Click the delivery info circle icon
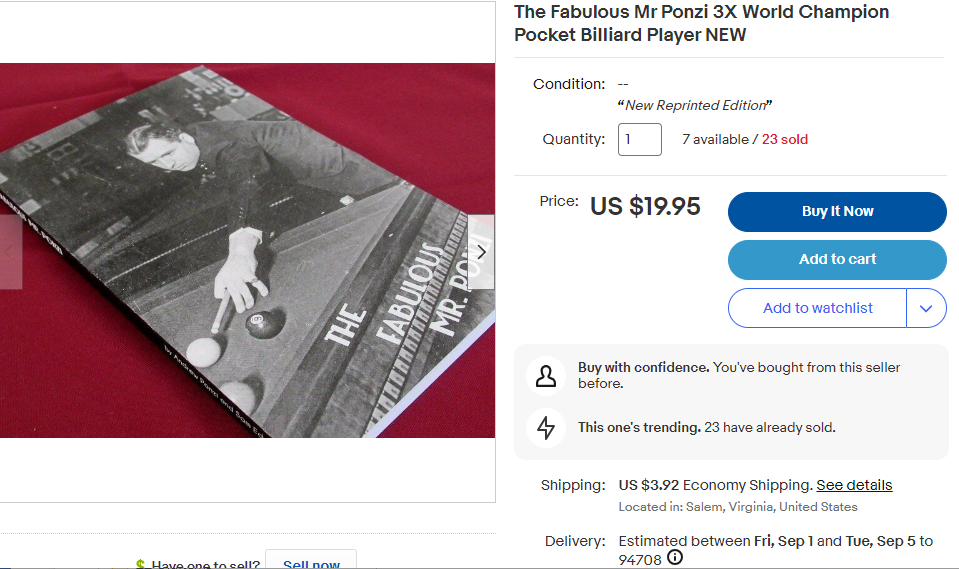The width and height of the screenshot is (959, 569). click(x=675, y=557)
